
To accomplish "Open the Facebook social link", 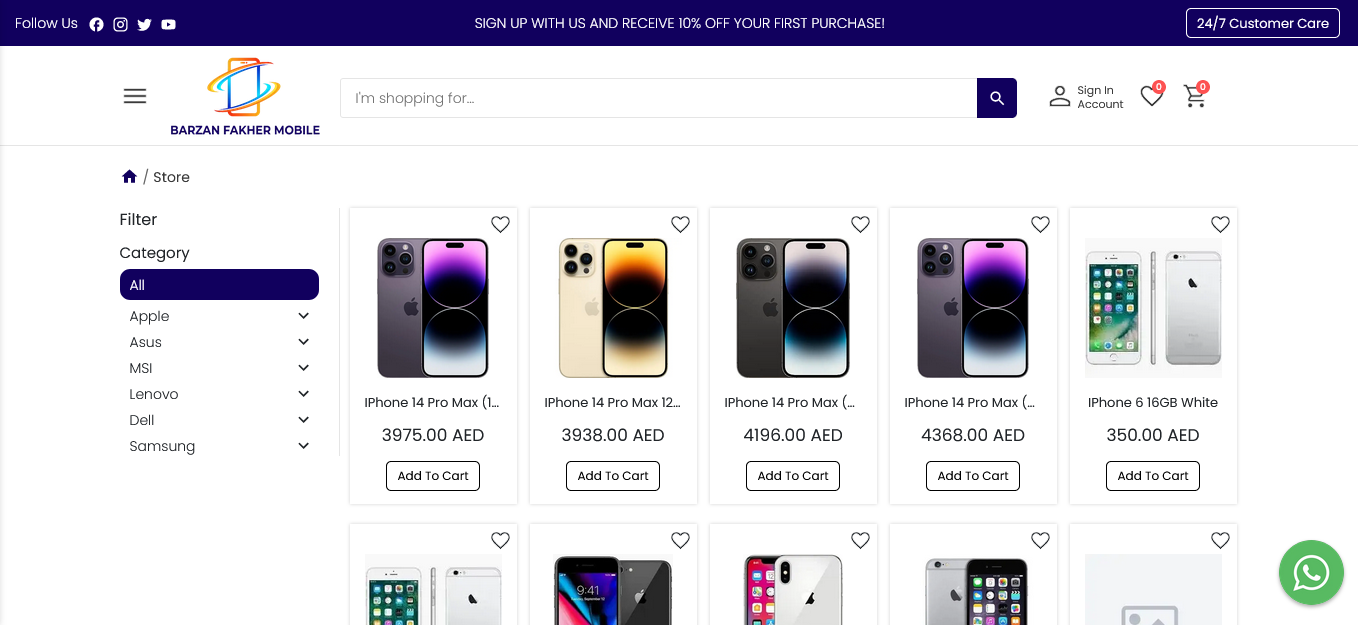I will (x=96, y=24).
